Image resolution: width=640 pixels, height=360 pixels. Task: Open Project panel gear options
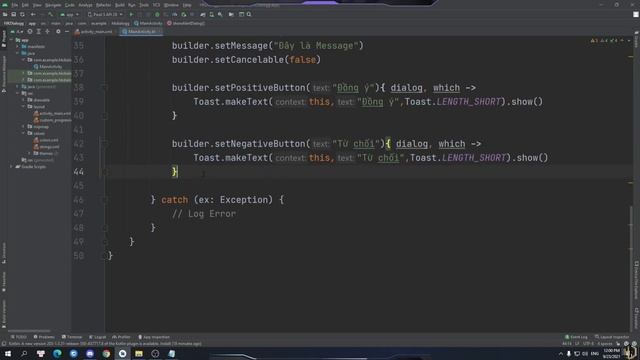58,31
